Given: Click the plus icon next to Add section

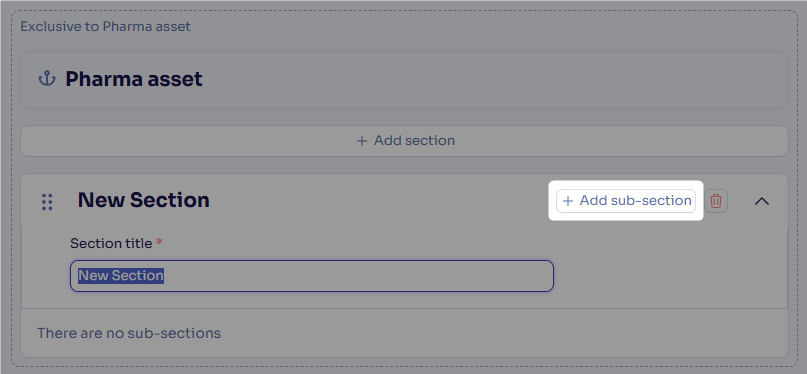Looking at the screenshot, I should click(362, 141).
